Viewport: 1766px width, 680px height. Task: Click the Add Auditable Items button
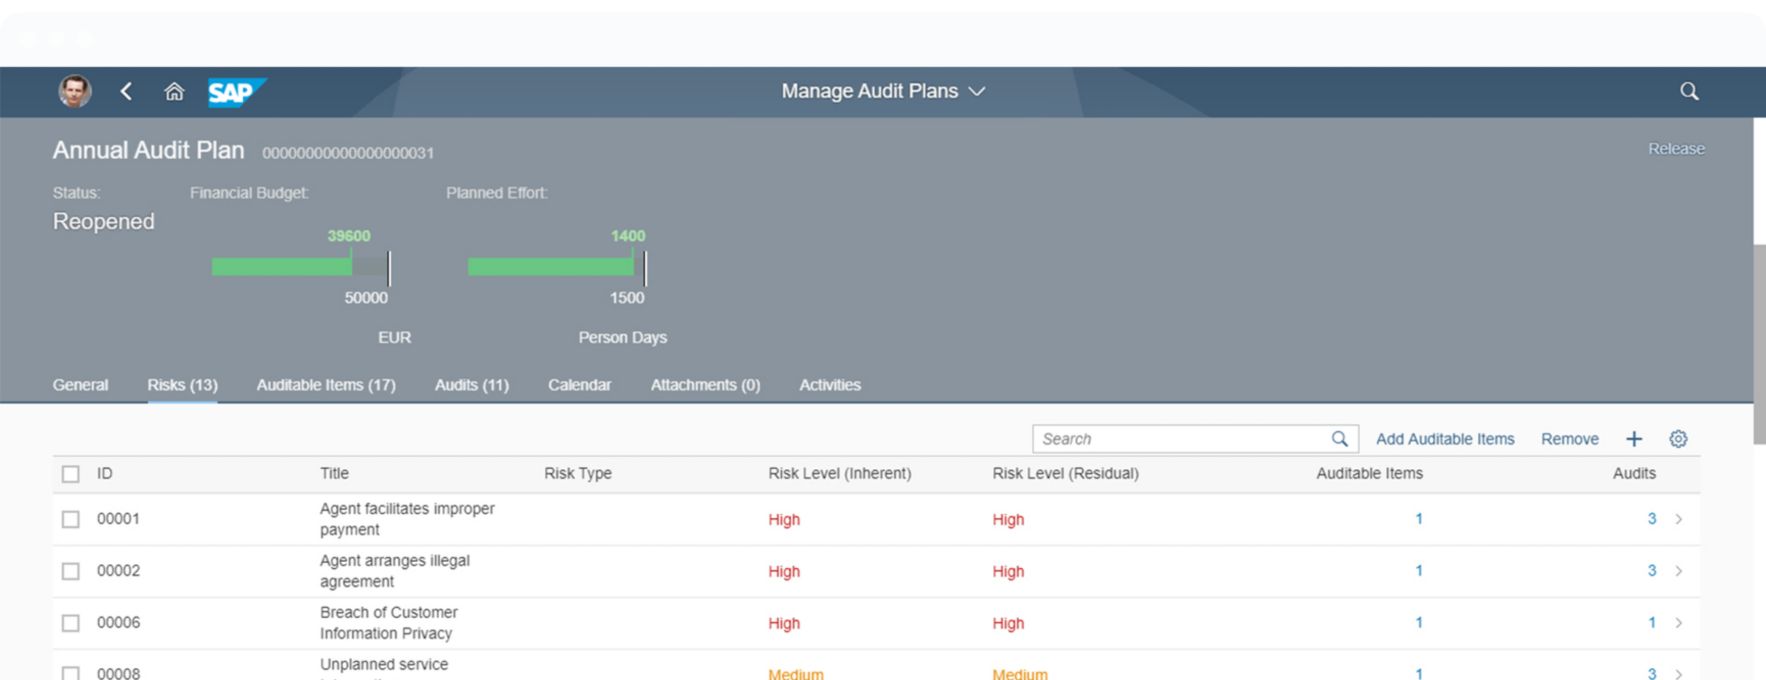pyautogui.click(x=1444, y=439)
